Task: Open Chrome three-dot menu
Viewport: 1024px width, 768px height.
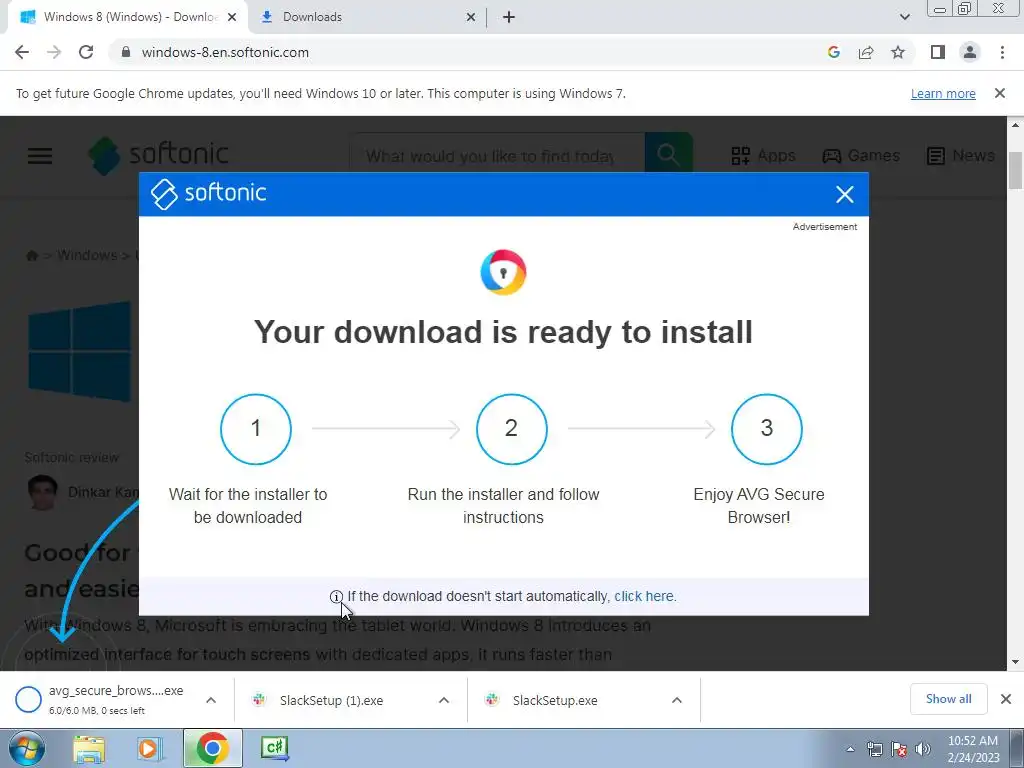Action: click(x=1002, y=52)
